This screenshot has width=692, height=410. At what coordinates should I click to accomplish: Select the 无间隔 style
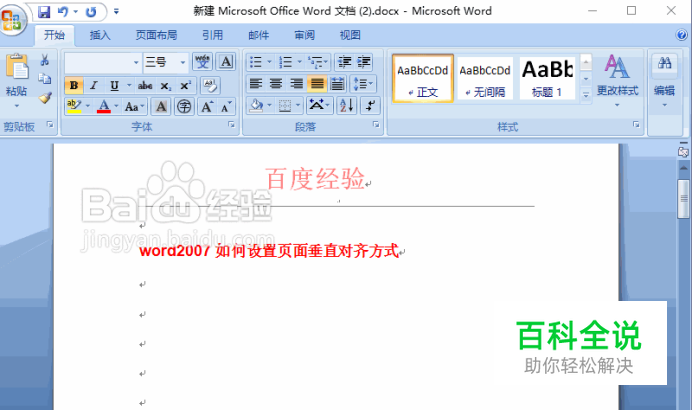485,79
